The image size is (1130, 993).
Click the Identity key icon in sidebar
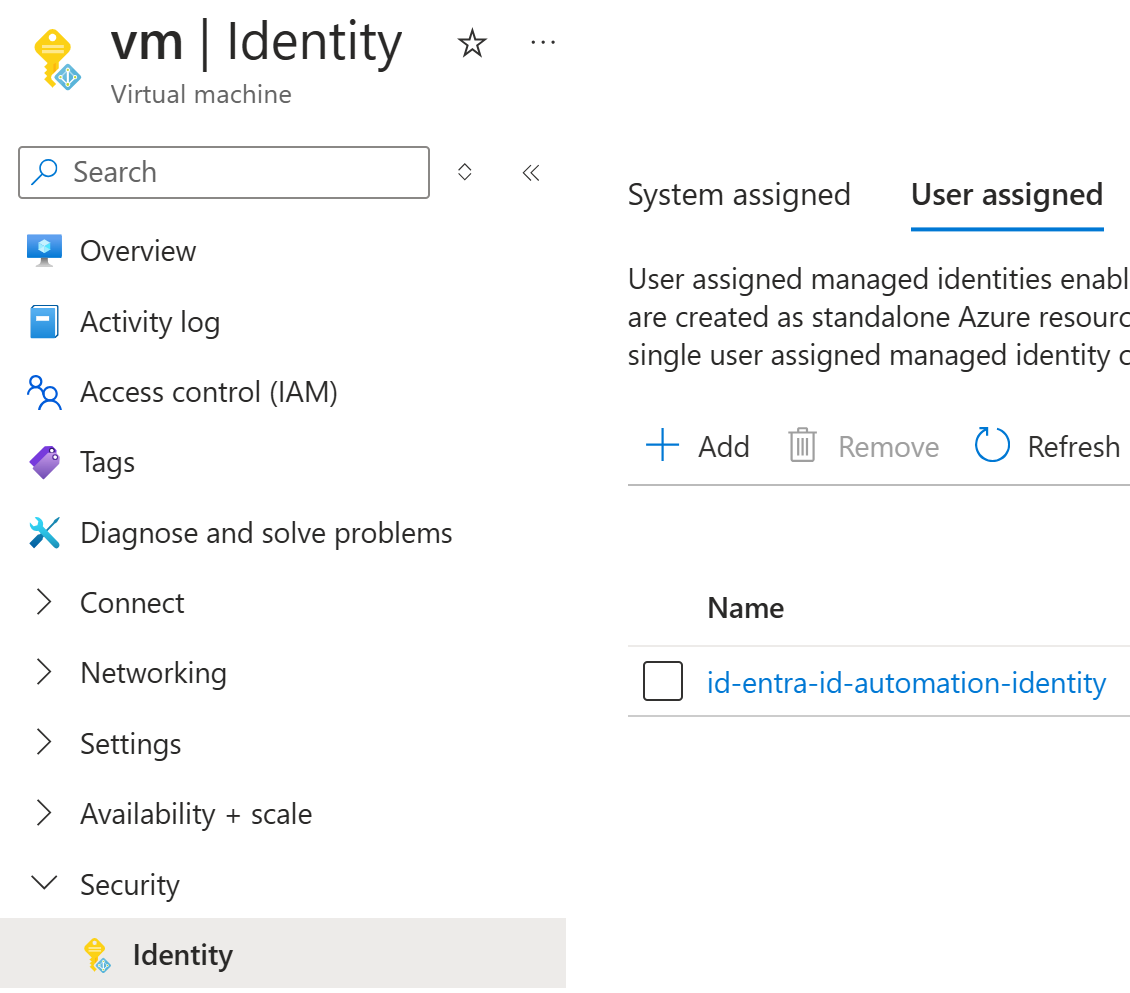(97, 955)
